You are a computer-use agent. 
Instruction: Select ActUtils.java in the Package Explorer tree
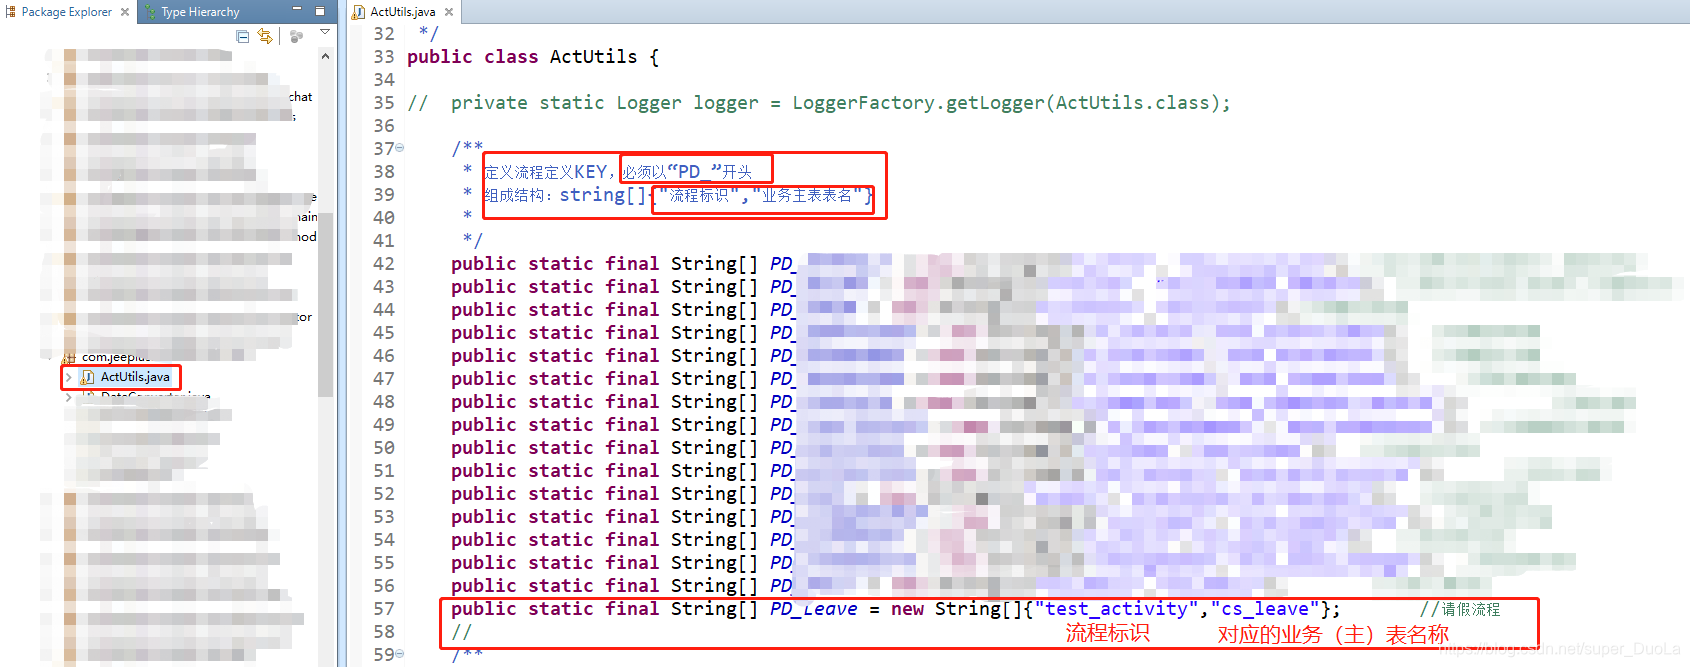point(135,377)
